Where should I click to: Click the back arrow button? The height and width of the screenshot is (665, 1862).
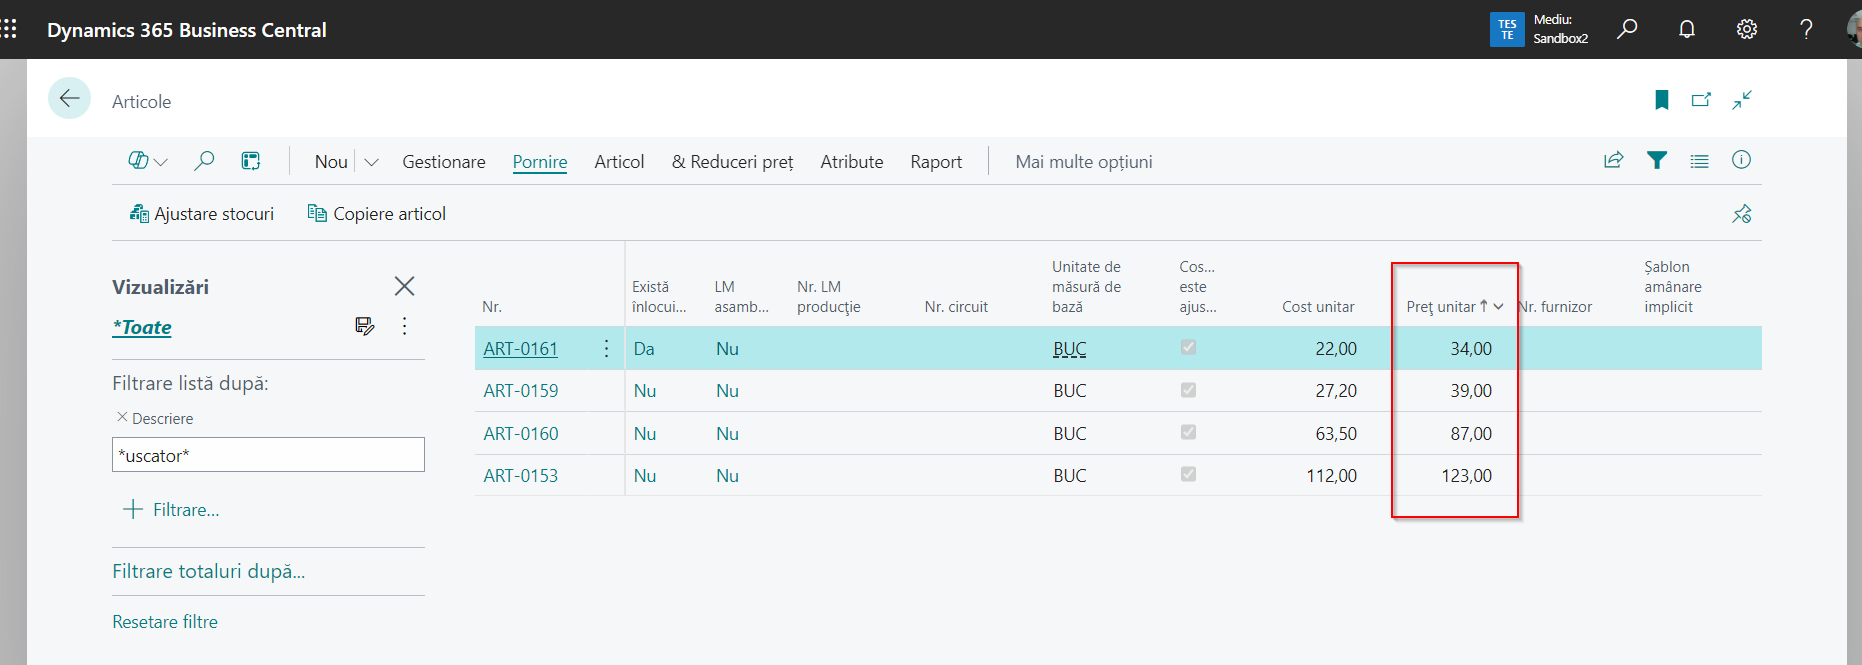(69, 99)
